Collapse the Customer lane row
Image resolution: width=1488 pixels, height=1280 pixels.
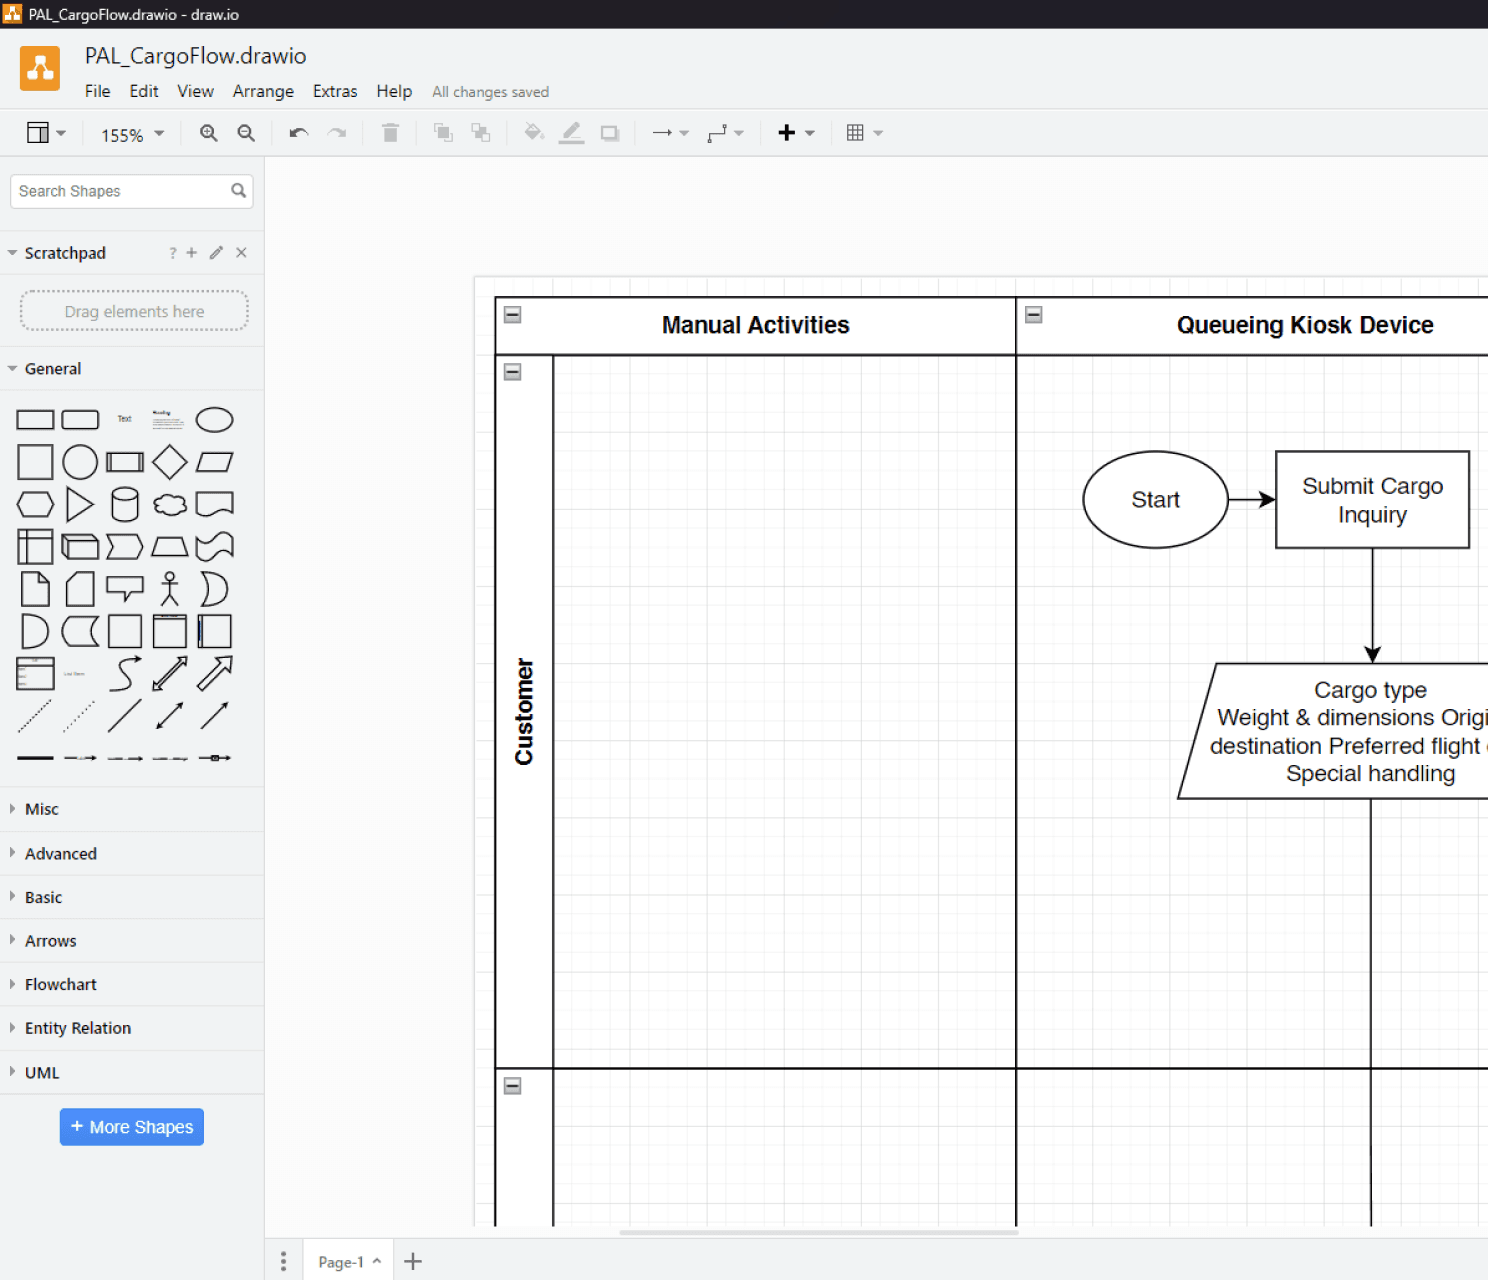point(513,372)
